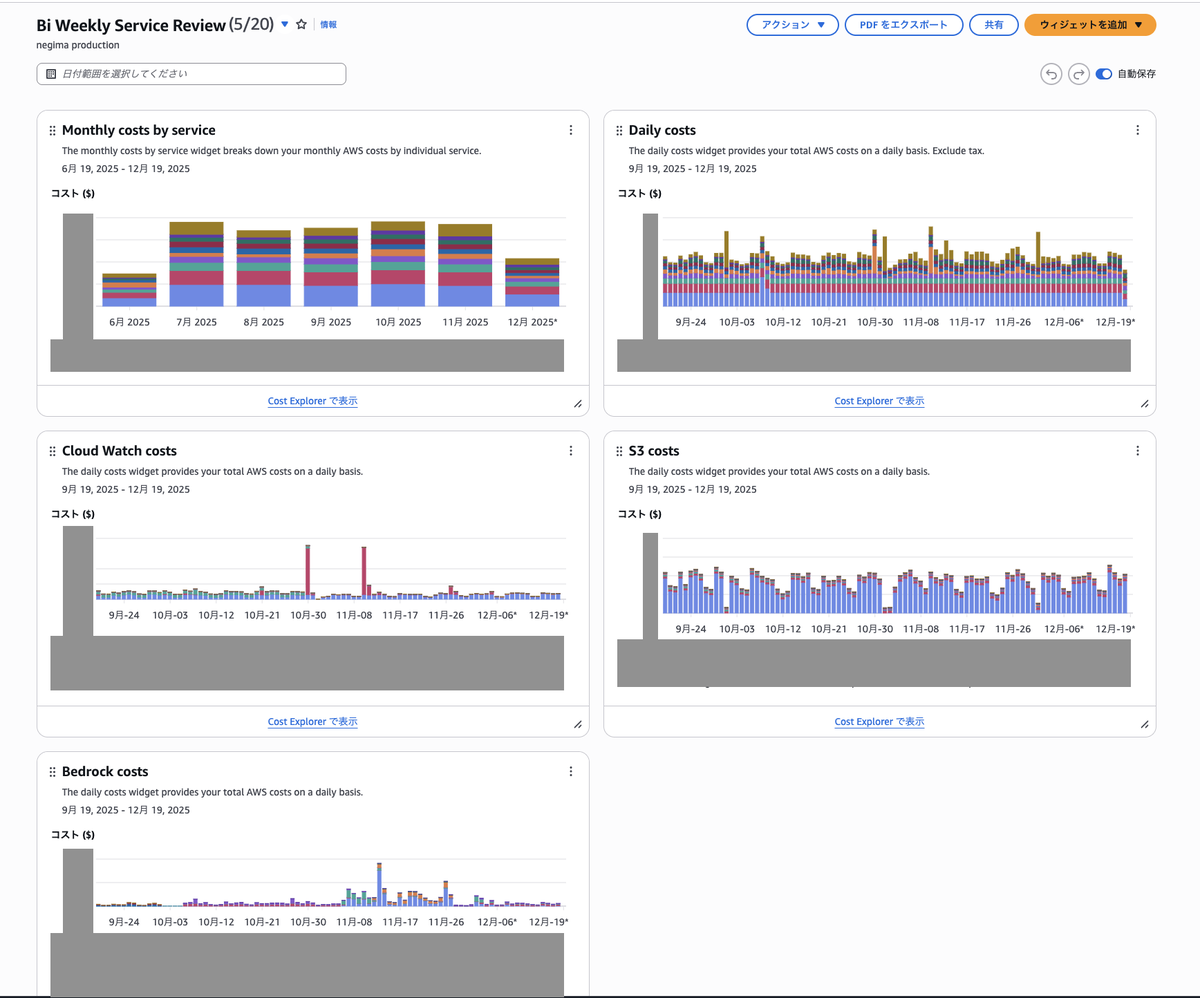The width and height of the screenshot is (1200, 998).
Task: Click 11月 2025 label in monthly chart
Action: tap(464, 322)
